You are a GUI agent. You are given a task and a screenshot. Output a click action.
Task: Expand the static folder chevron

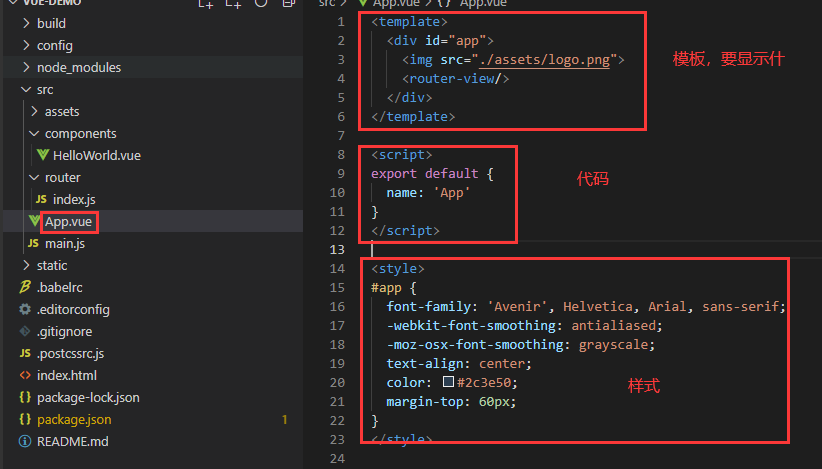point(26,265)
